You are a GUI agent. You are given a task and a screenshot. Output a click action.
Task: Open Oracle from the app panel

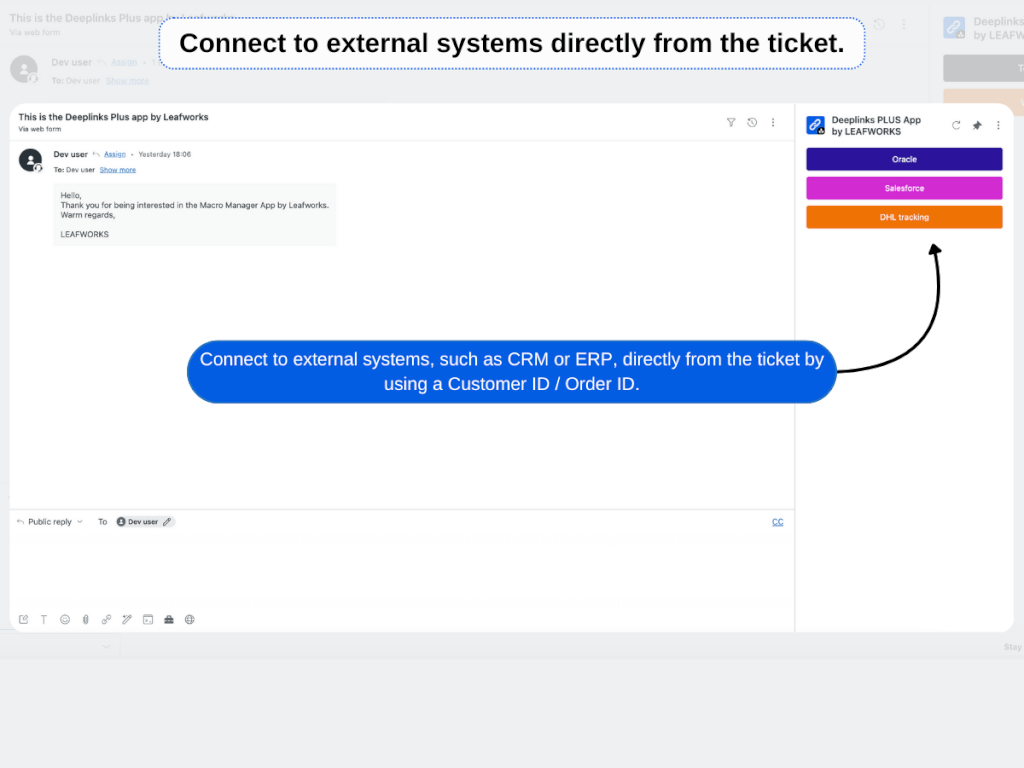pos(903,159)
